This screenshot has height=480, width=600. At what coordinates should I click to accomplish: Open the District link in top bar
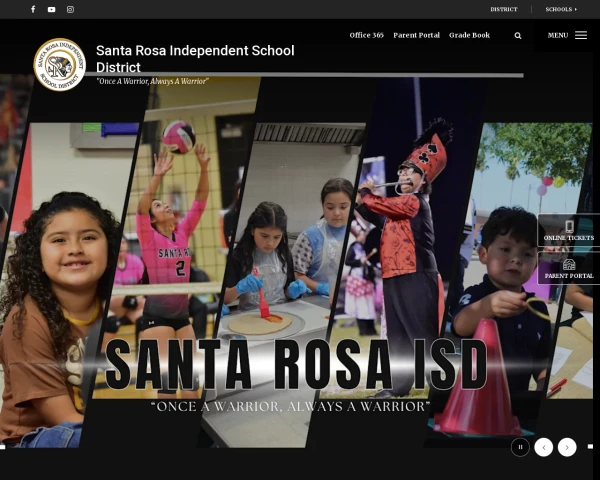click(503, 9)
